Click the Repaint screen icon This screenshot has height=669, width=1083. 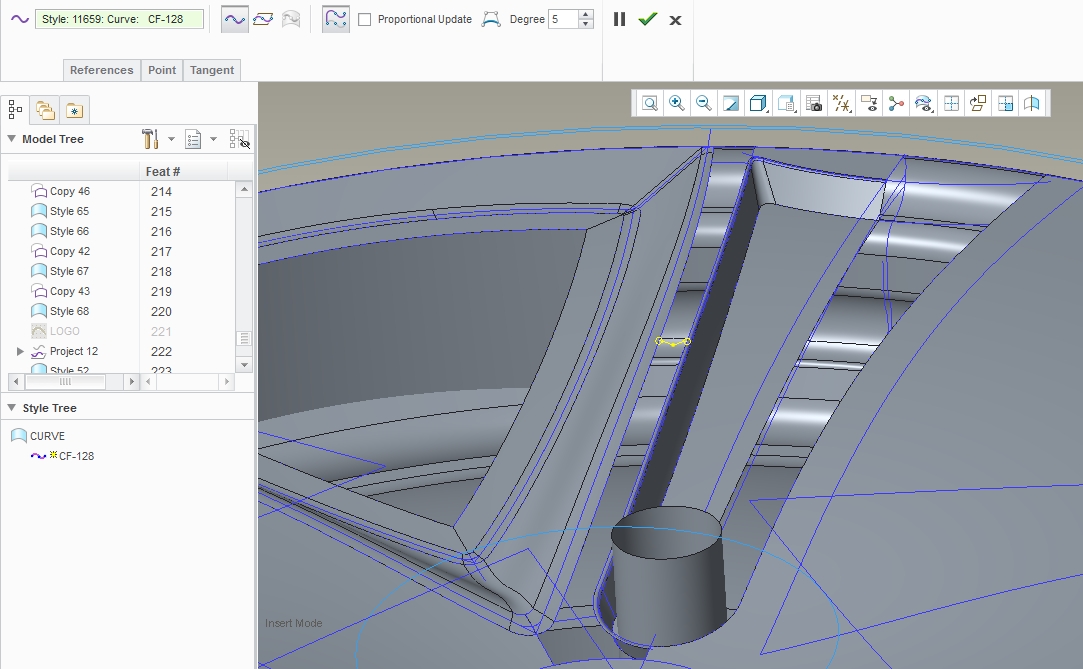[x=731, y=104]
